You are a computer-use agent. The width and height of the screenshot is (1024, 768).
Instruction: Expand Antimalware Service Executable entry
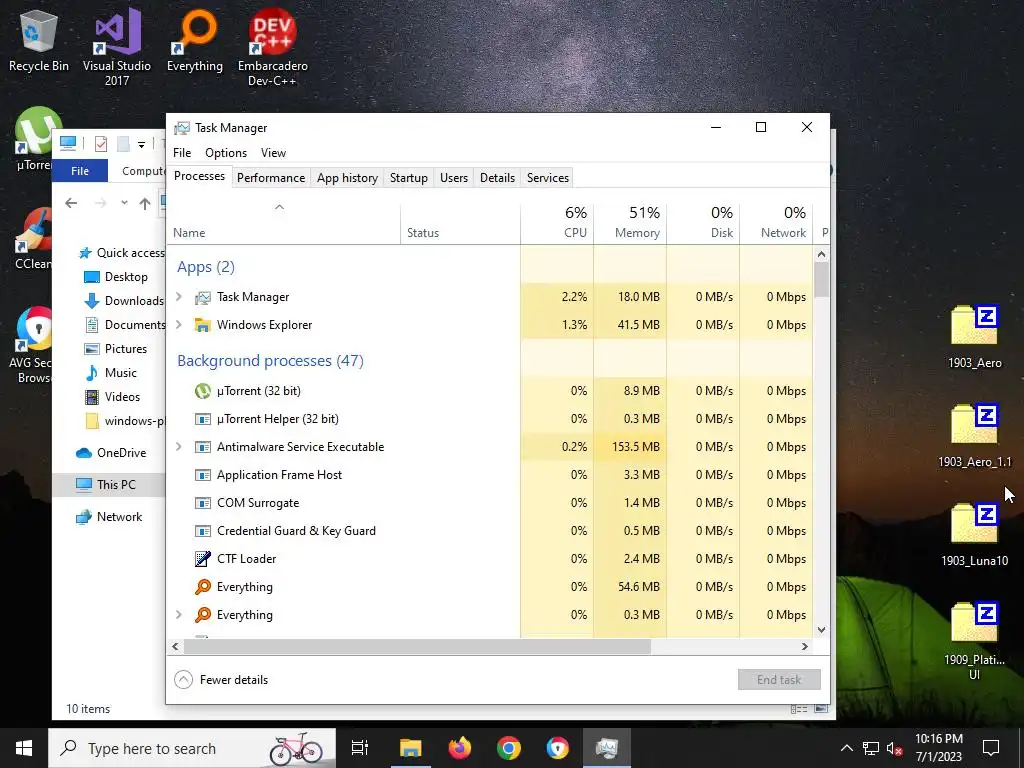pyautogui.click(x=179, y=447)
